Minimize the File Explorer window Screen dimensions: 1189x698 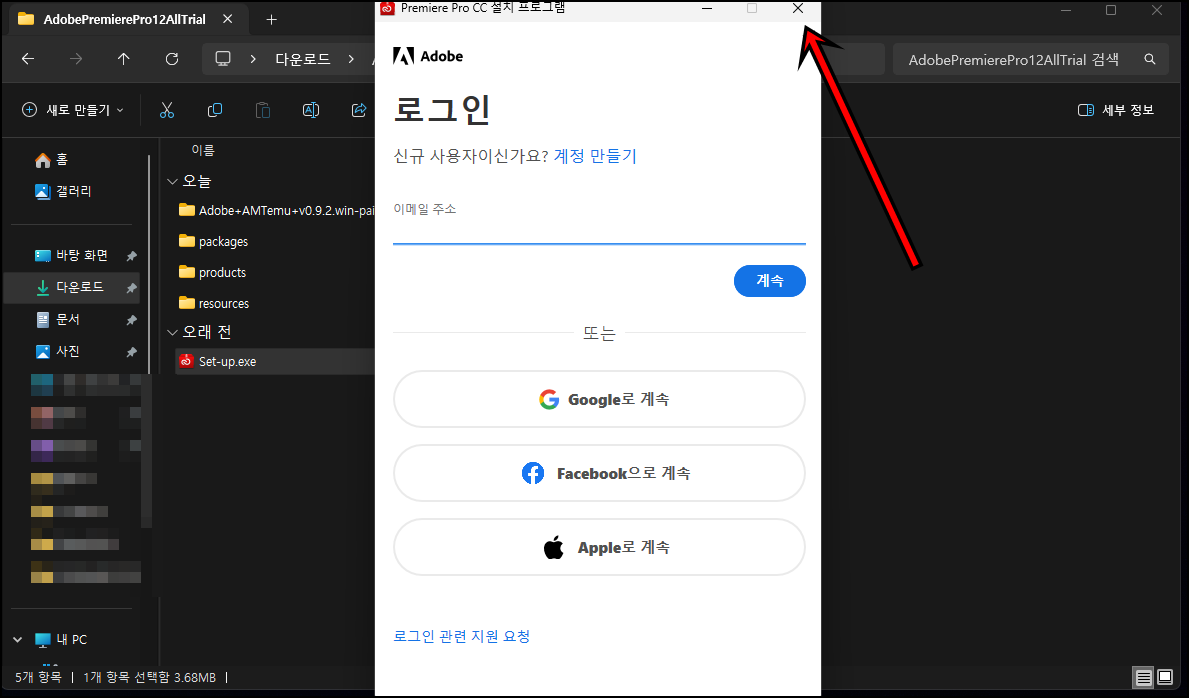(1065, 10)
